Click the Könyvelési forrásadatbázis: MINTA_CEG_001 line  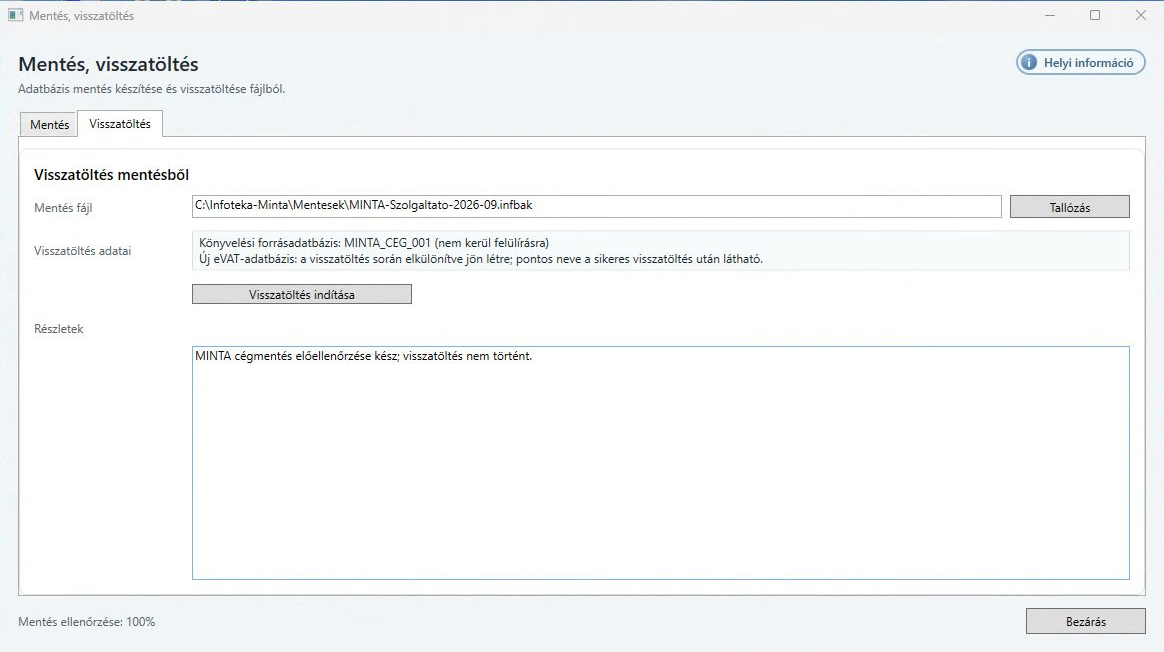[373, 243]
